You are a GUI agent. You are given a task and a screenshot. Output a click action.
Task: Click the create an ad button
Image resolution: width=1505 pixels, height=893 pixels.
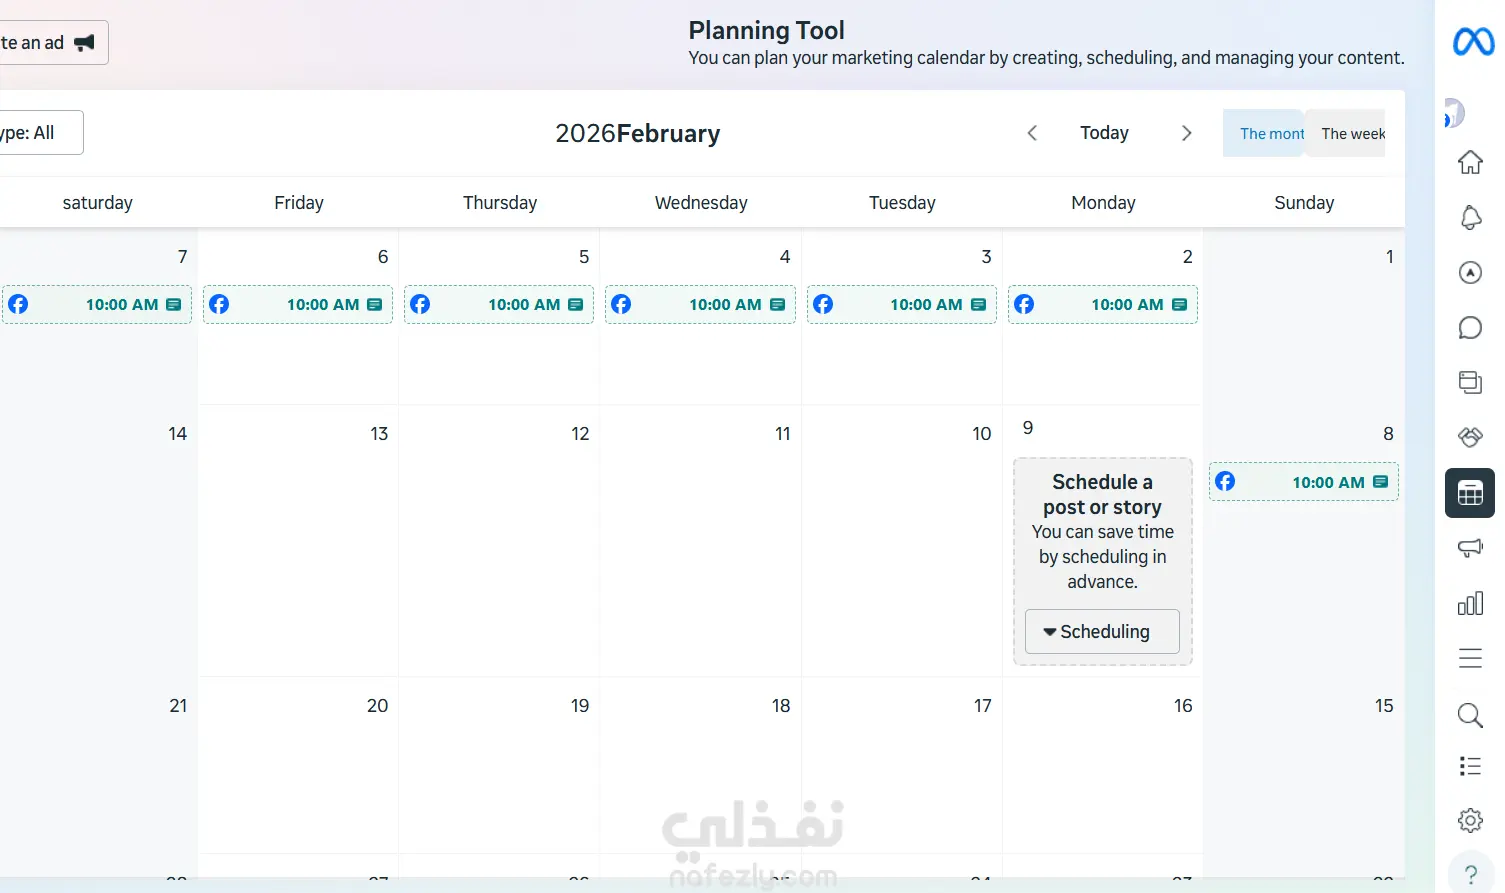point(50,43)
